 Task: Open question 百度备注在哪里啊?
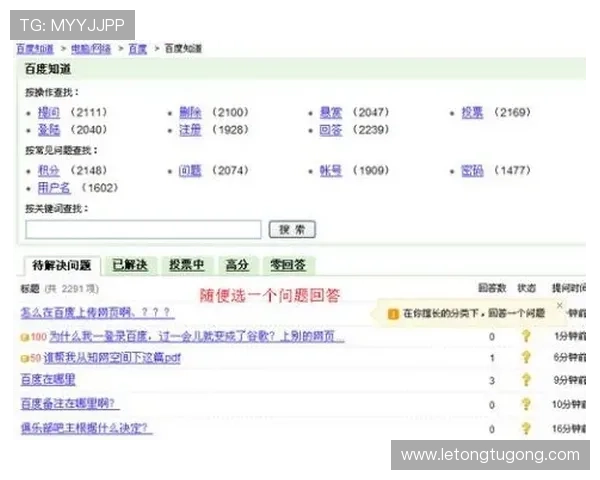tap(70, 403)
